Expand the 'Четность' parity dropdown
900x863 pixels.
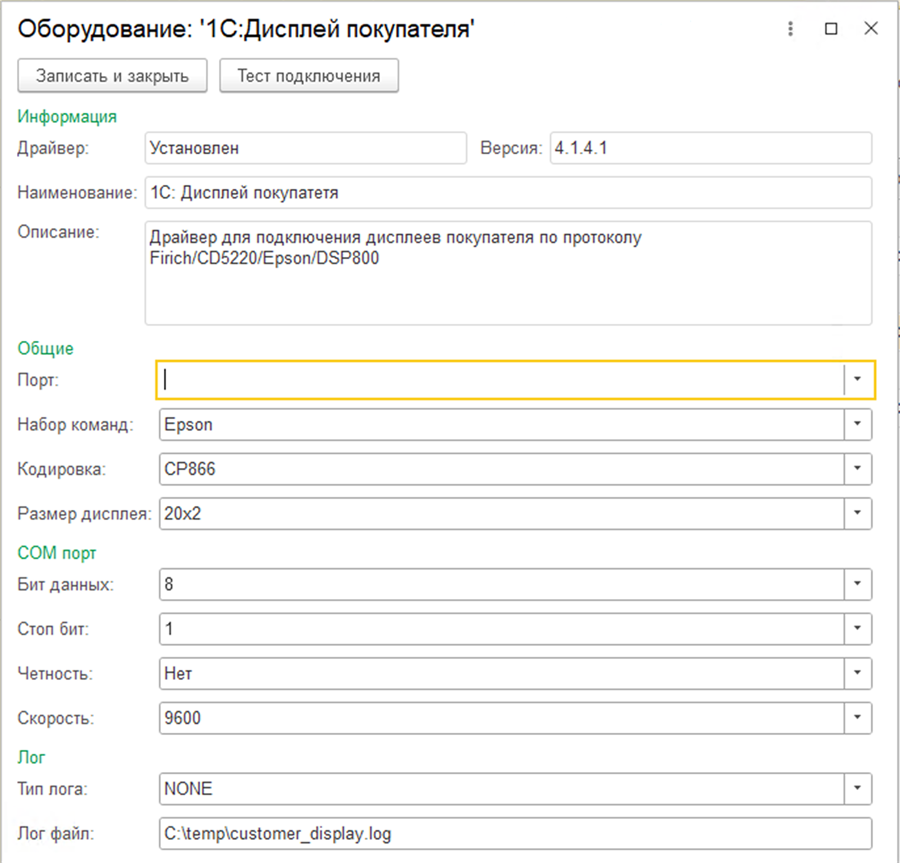point(858,673)
